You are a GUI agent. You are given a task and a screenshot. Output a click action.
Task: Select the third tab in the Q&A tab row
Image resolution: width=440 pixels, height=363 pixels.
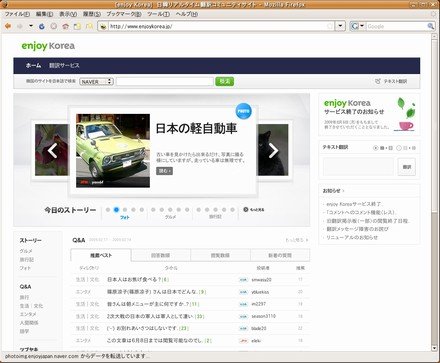coord(220,255)
